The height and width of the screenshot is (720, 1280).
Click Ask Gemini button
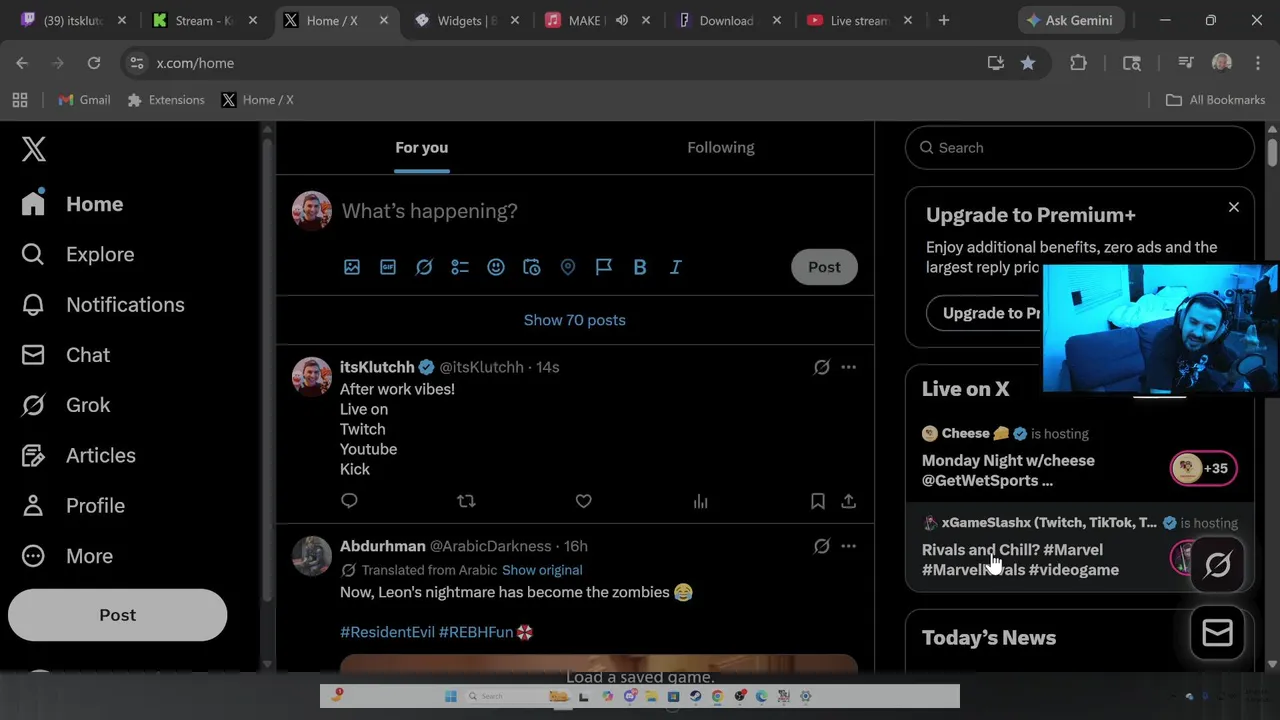1070,20
